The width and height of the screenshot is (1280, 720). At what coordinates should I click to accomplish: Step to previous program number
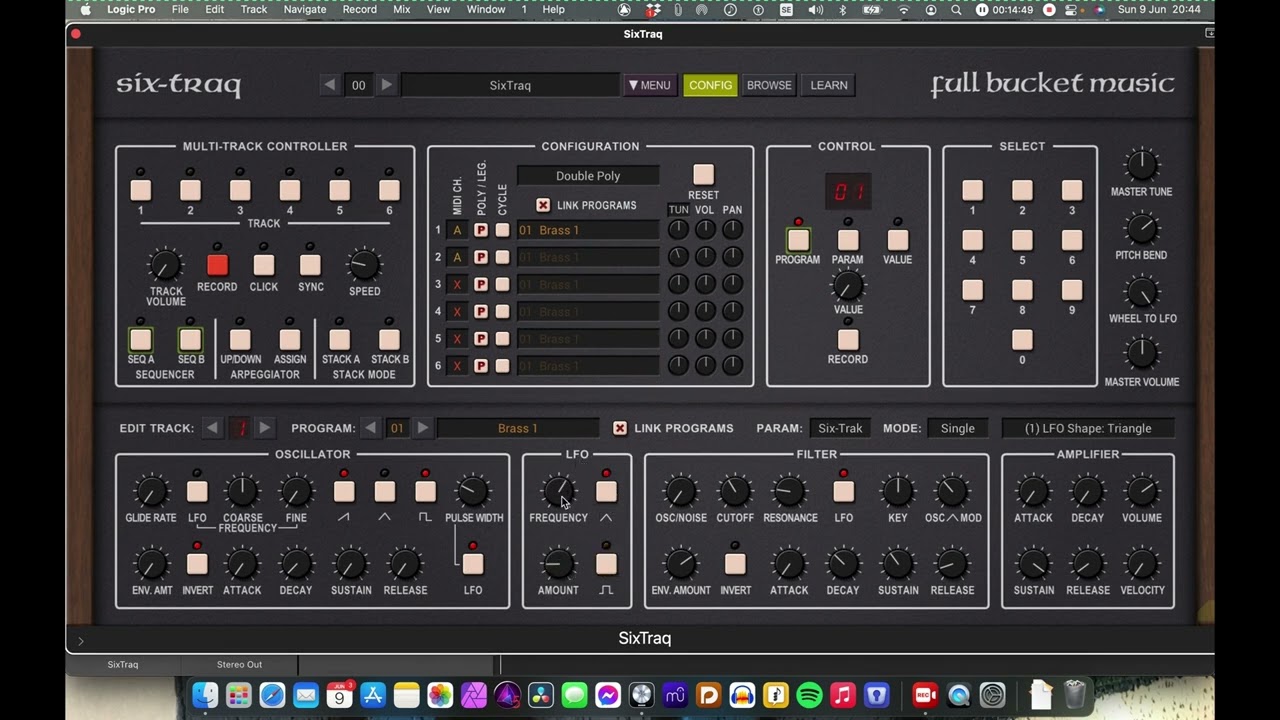point(370,428)
